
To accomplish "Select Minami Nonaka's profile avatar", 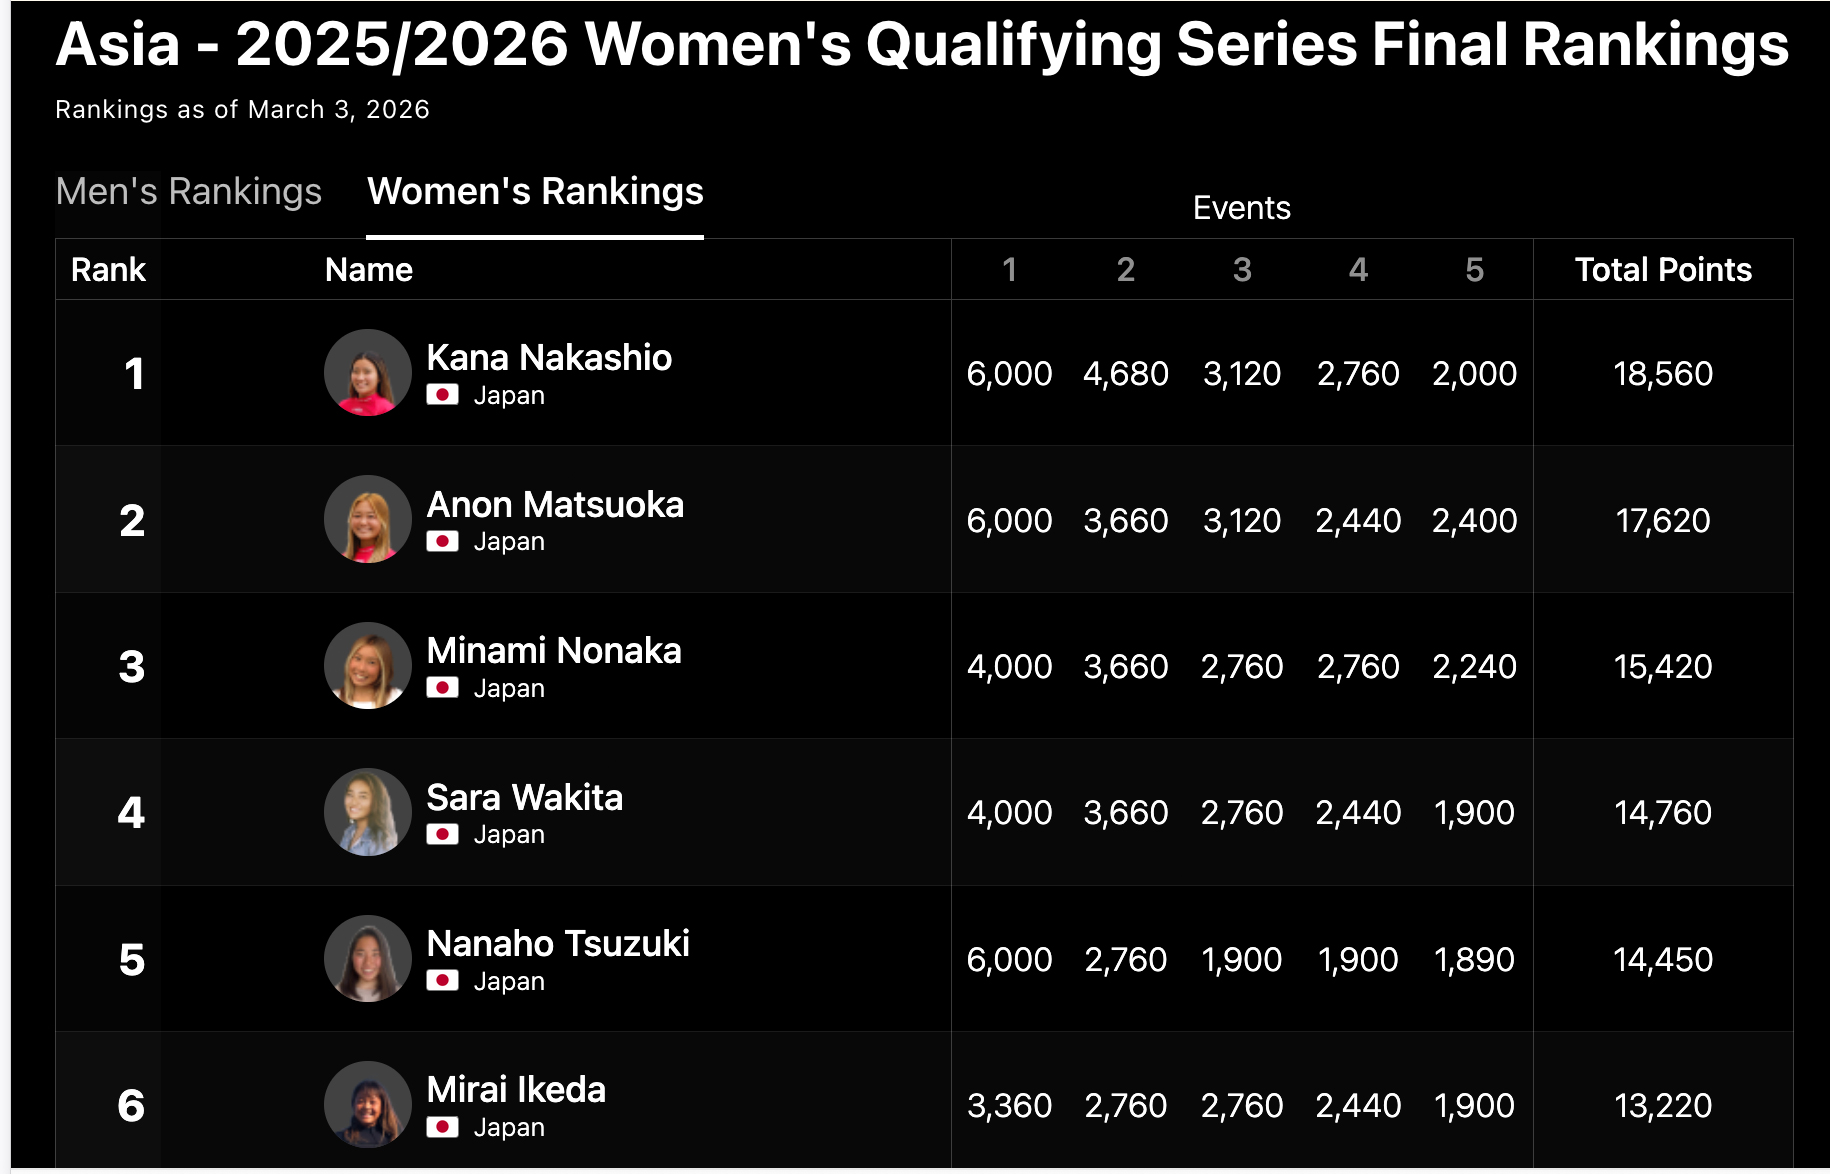I will (368, 666).
